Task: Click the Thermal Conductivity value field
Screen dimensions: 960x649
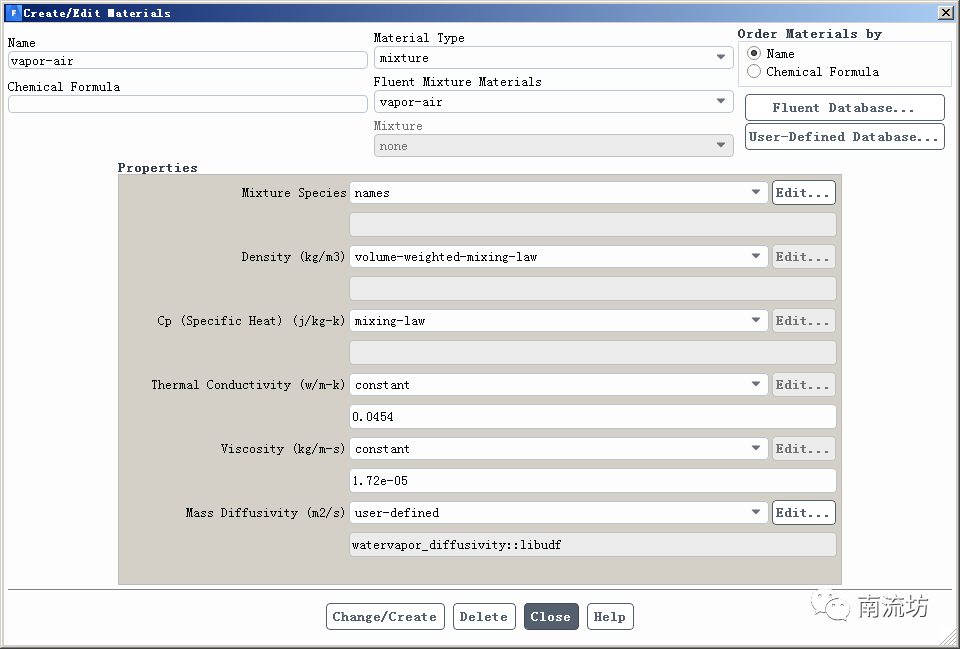Action: coord(592,417)
